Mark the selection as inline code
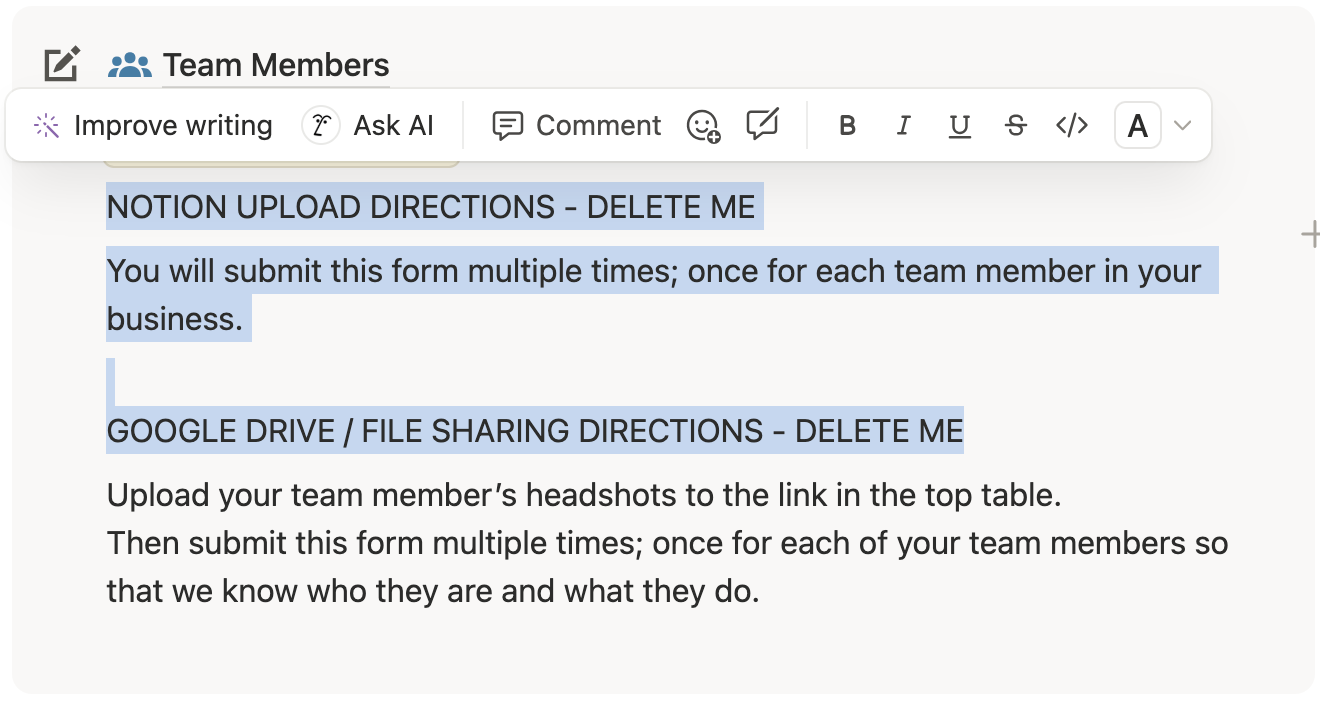Image resolution: width=1320 pixels, height=710 pixels. (x=1072, y=126)
